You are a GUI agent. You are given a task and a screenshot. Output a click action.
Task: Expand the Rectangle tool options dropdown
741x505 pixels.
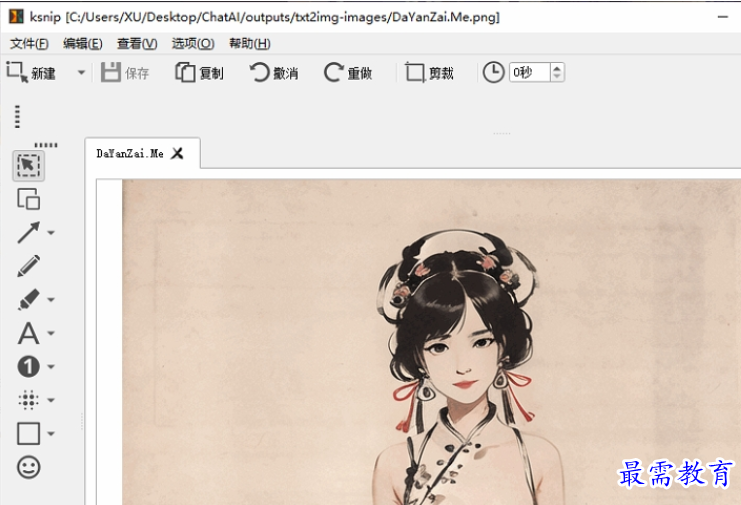(51, 434)
